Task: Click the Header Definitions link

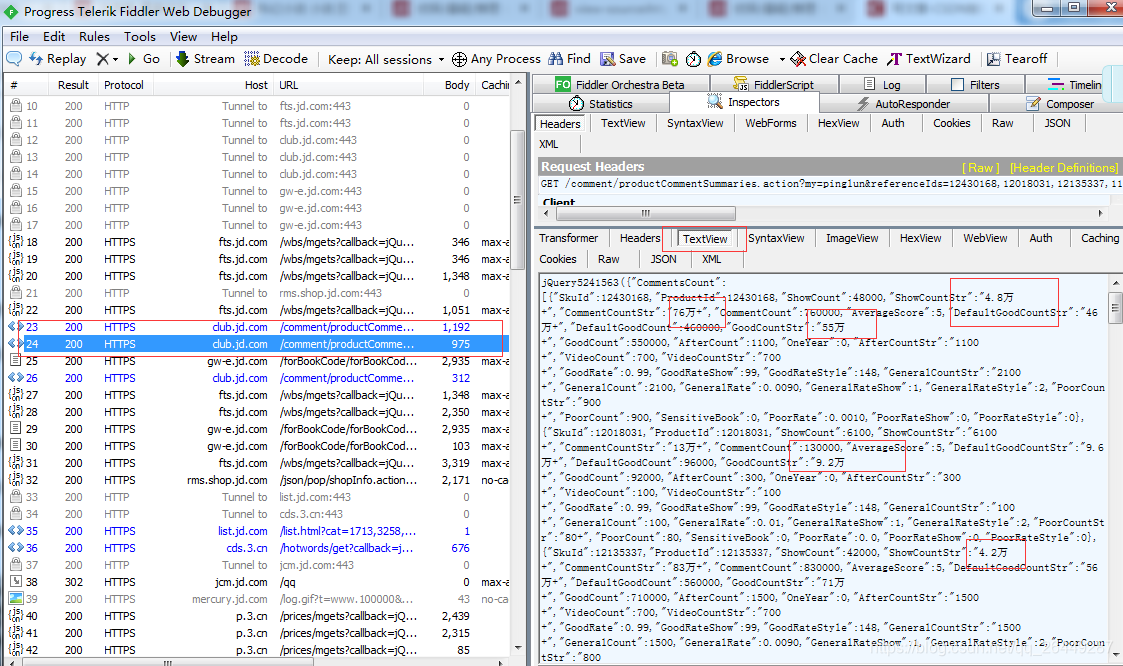Action: click(x=1064, y=168)
